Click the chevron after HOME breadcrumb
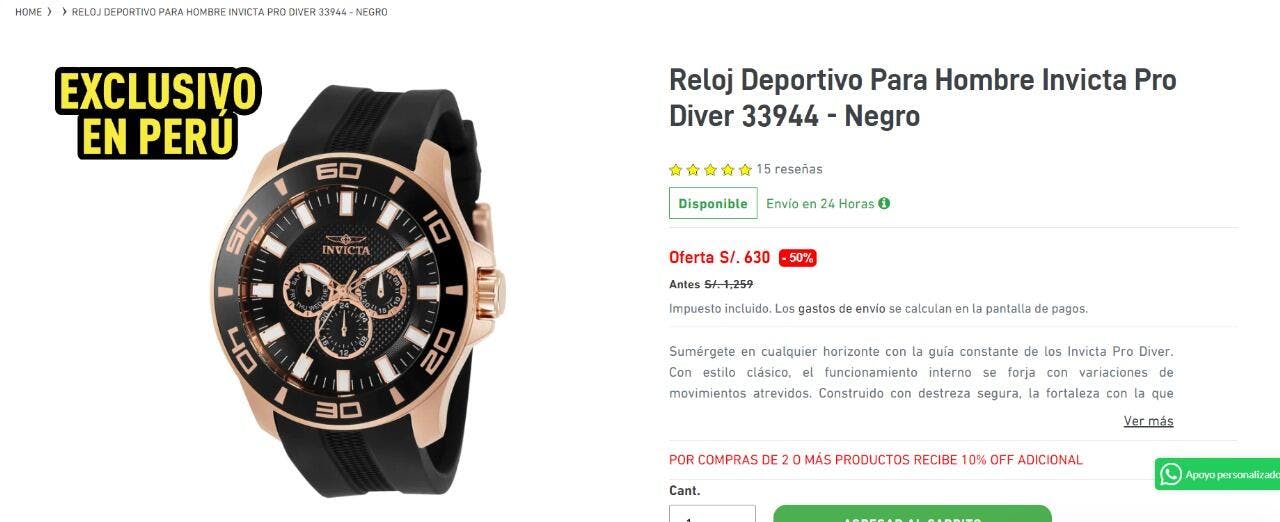Screen dimensions: 1280x522 coord(50,12)
